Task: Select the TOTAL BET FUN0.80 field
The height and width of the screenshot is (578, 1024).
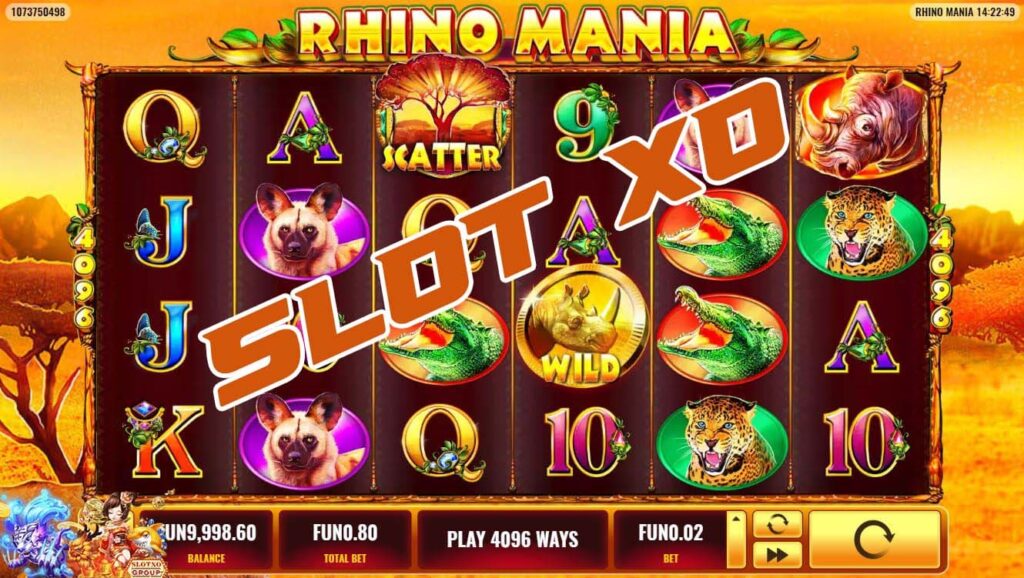Action: [x=345, y=539]
